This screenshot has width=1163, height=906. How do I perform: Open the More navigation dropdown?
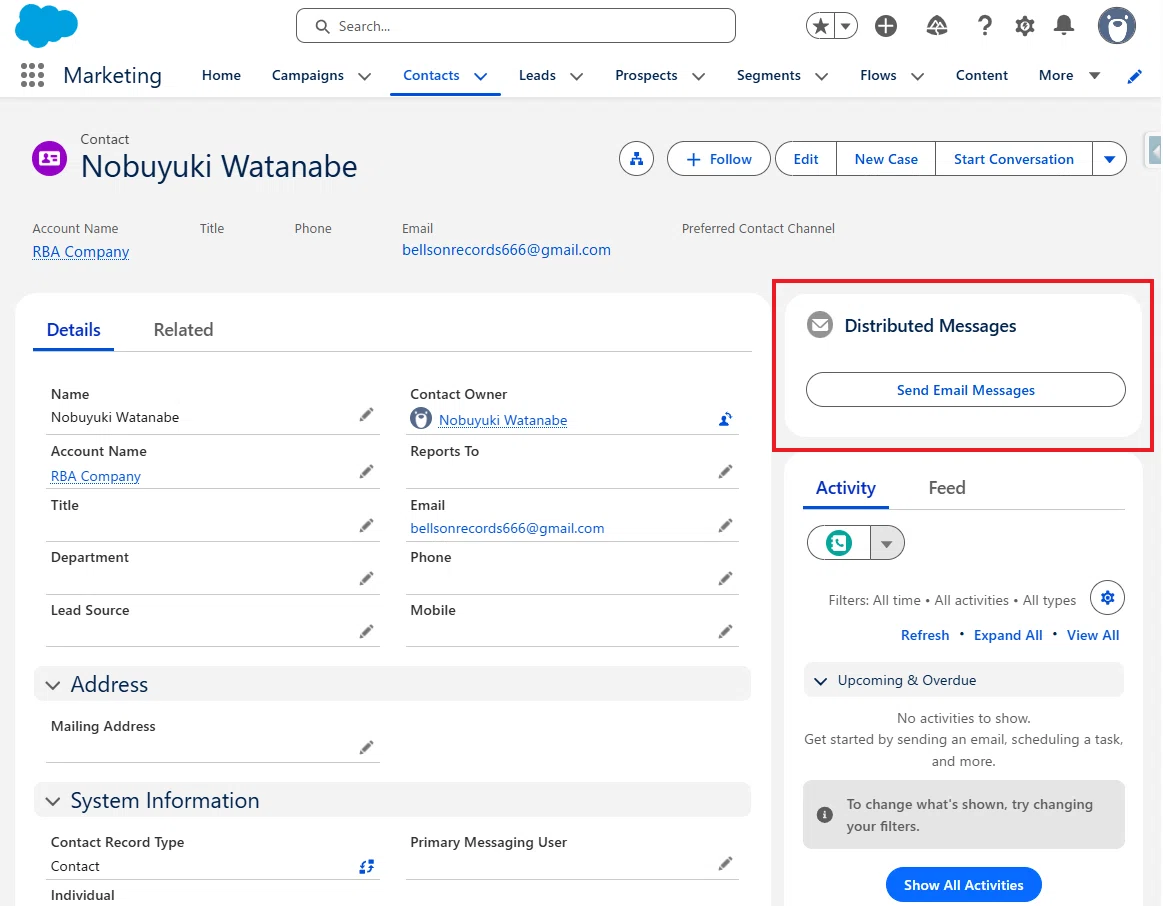click(1069, 76)
